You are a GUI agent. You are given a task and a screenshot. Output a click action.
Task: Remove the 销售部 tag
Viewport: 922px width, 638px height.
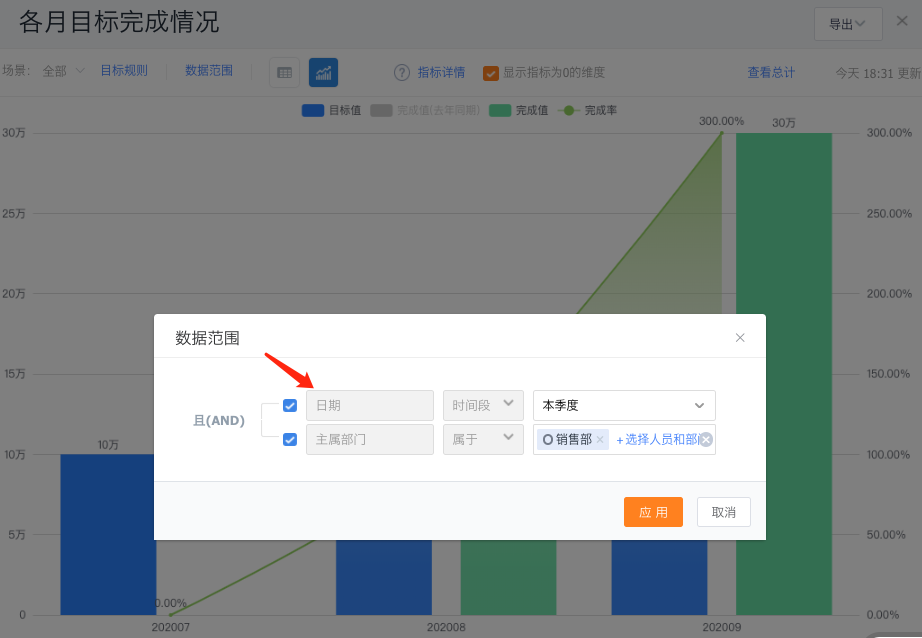600,440
